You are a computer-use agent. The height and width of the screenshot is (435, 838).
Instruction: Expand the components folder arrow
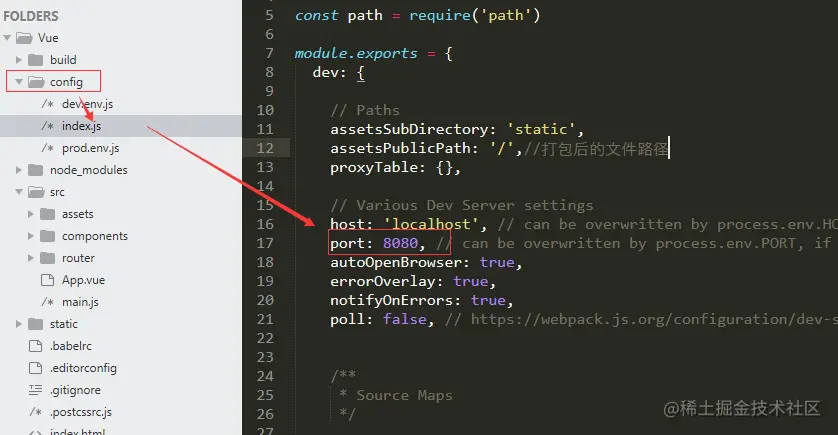click(30, 236)
